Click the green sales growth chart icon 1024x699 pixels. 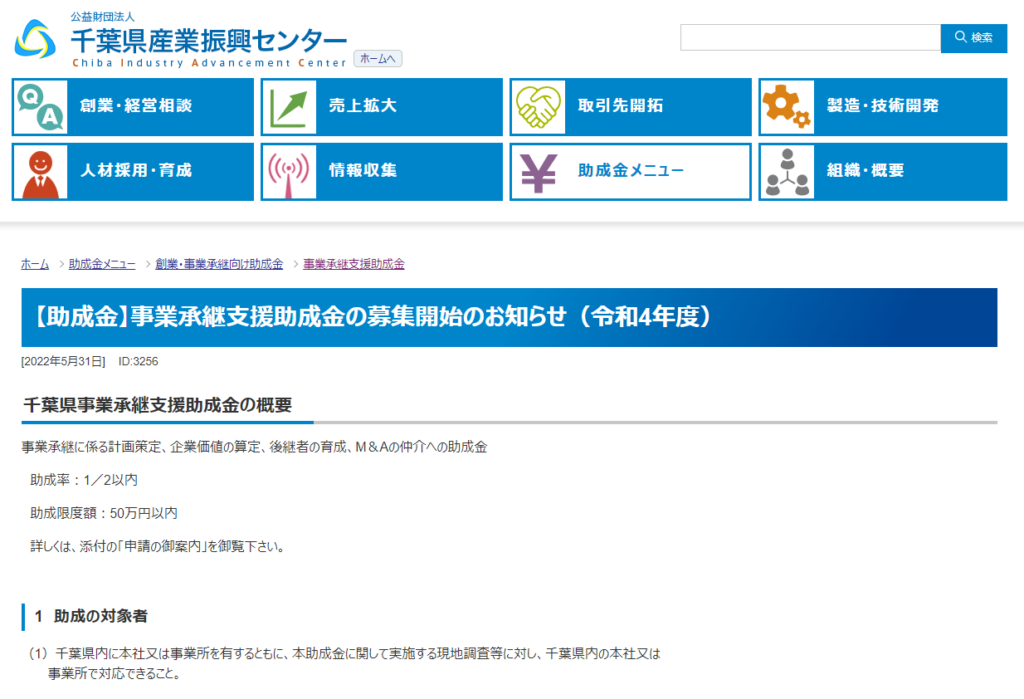[290, 107]
